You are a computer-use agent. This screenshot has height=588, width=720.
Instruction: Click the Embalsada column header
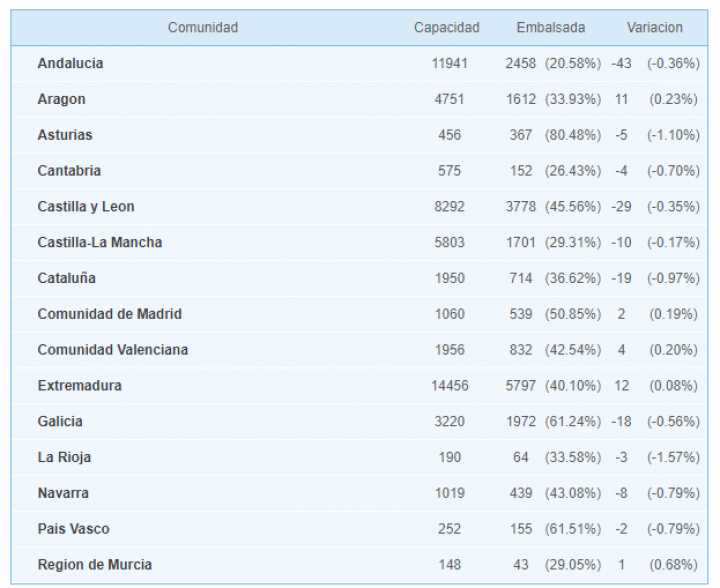point(551,28)
